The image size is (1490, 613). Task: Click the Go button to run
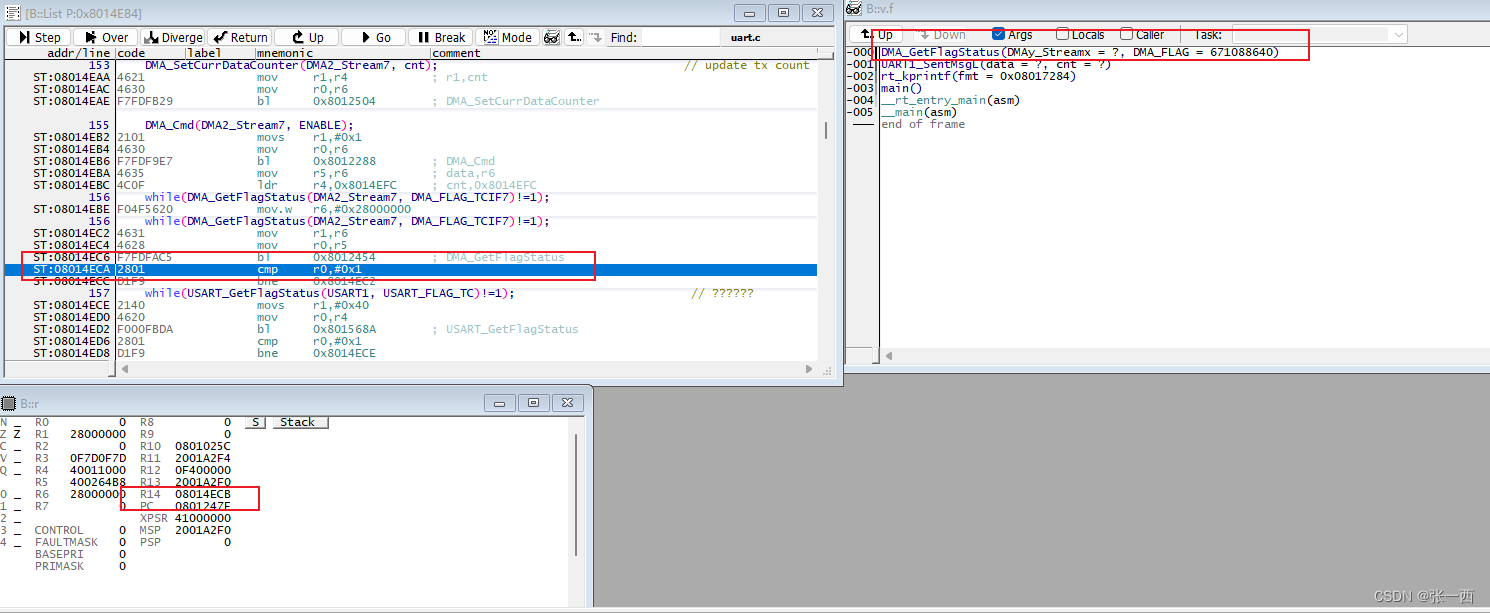point(373,37)
